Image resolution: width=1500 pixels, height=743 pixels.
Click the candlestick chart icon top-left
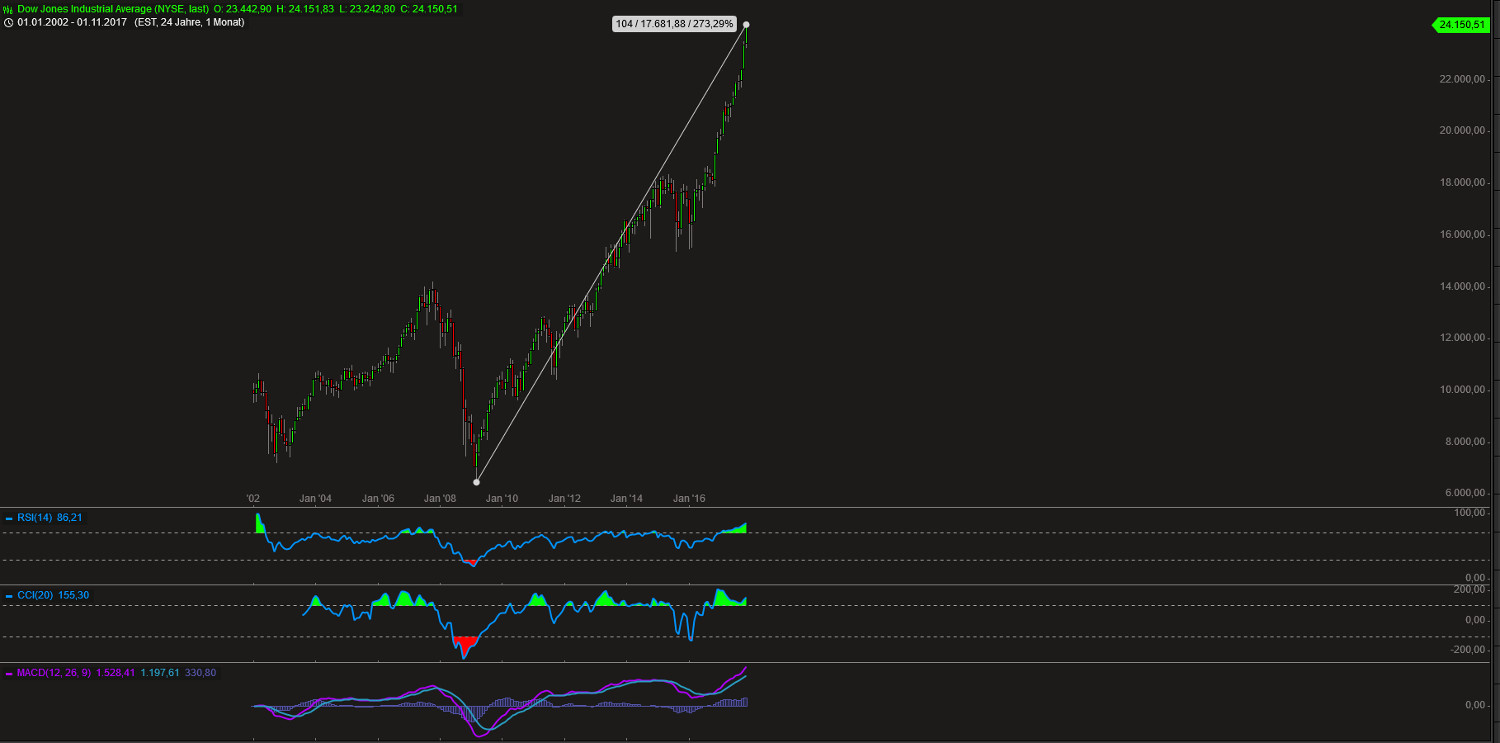(6, 8)
